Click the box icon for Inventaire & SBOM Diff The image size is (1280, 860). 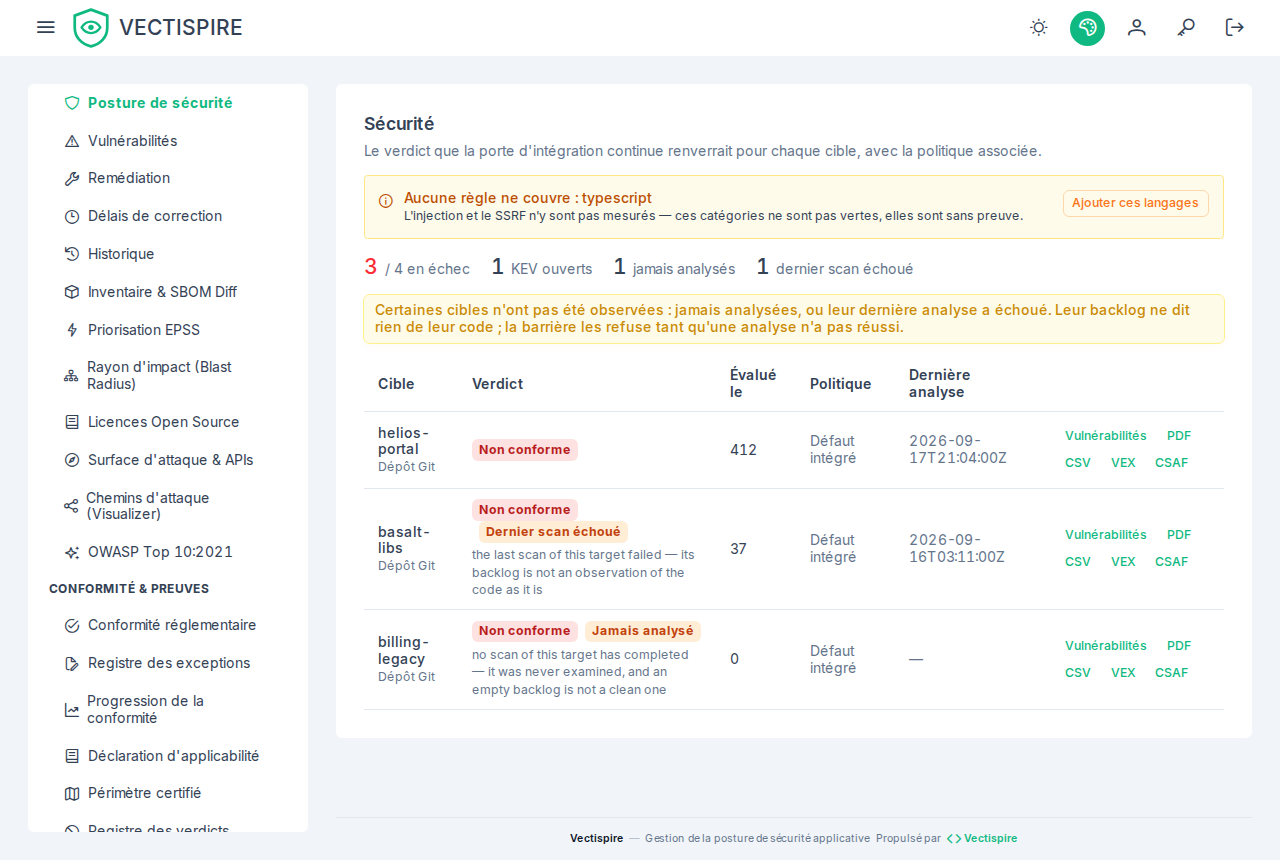[x=72, y=292]
